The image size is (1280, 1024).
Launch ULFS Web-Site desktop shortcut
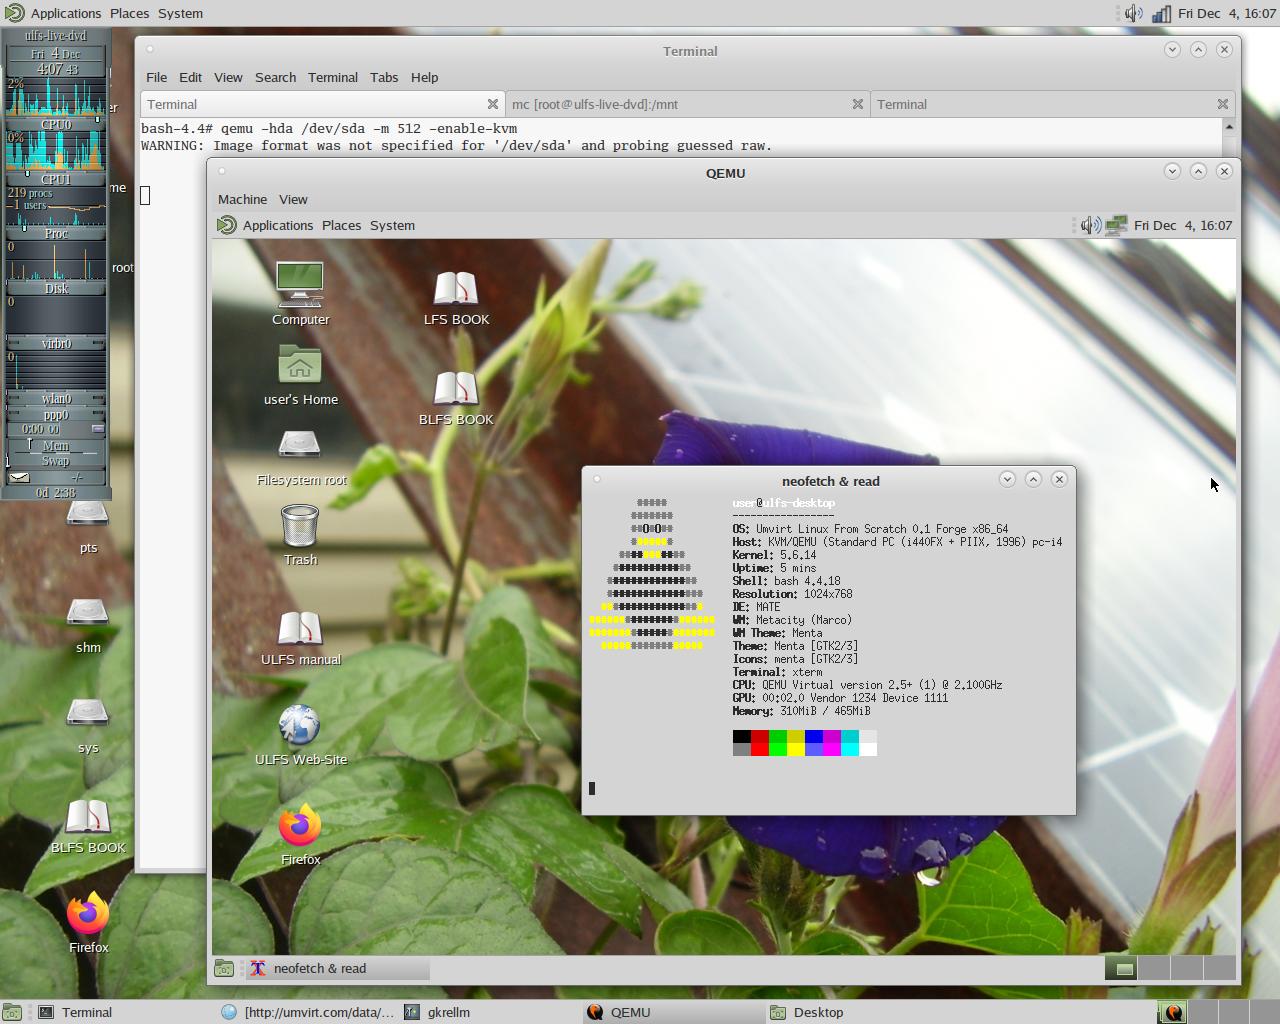300,727
